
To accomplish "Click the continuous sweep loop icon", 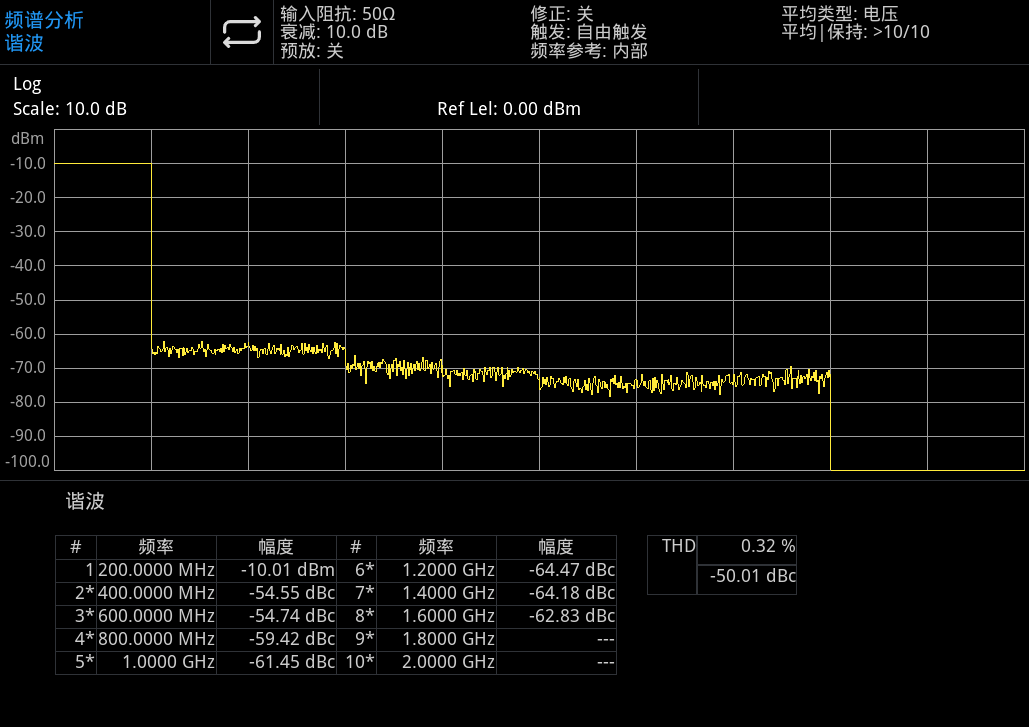I will (x=241, y=32).
